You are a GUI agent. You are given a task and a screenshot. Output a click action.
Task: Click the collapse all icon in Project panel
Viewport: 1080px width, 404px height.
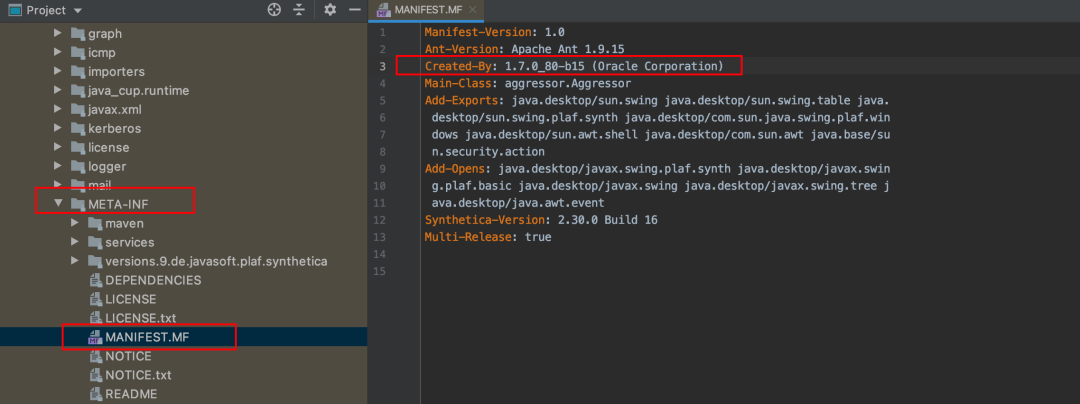[x=298, y=10]
